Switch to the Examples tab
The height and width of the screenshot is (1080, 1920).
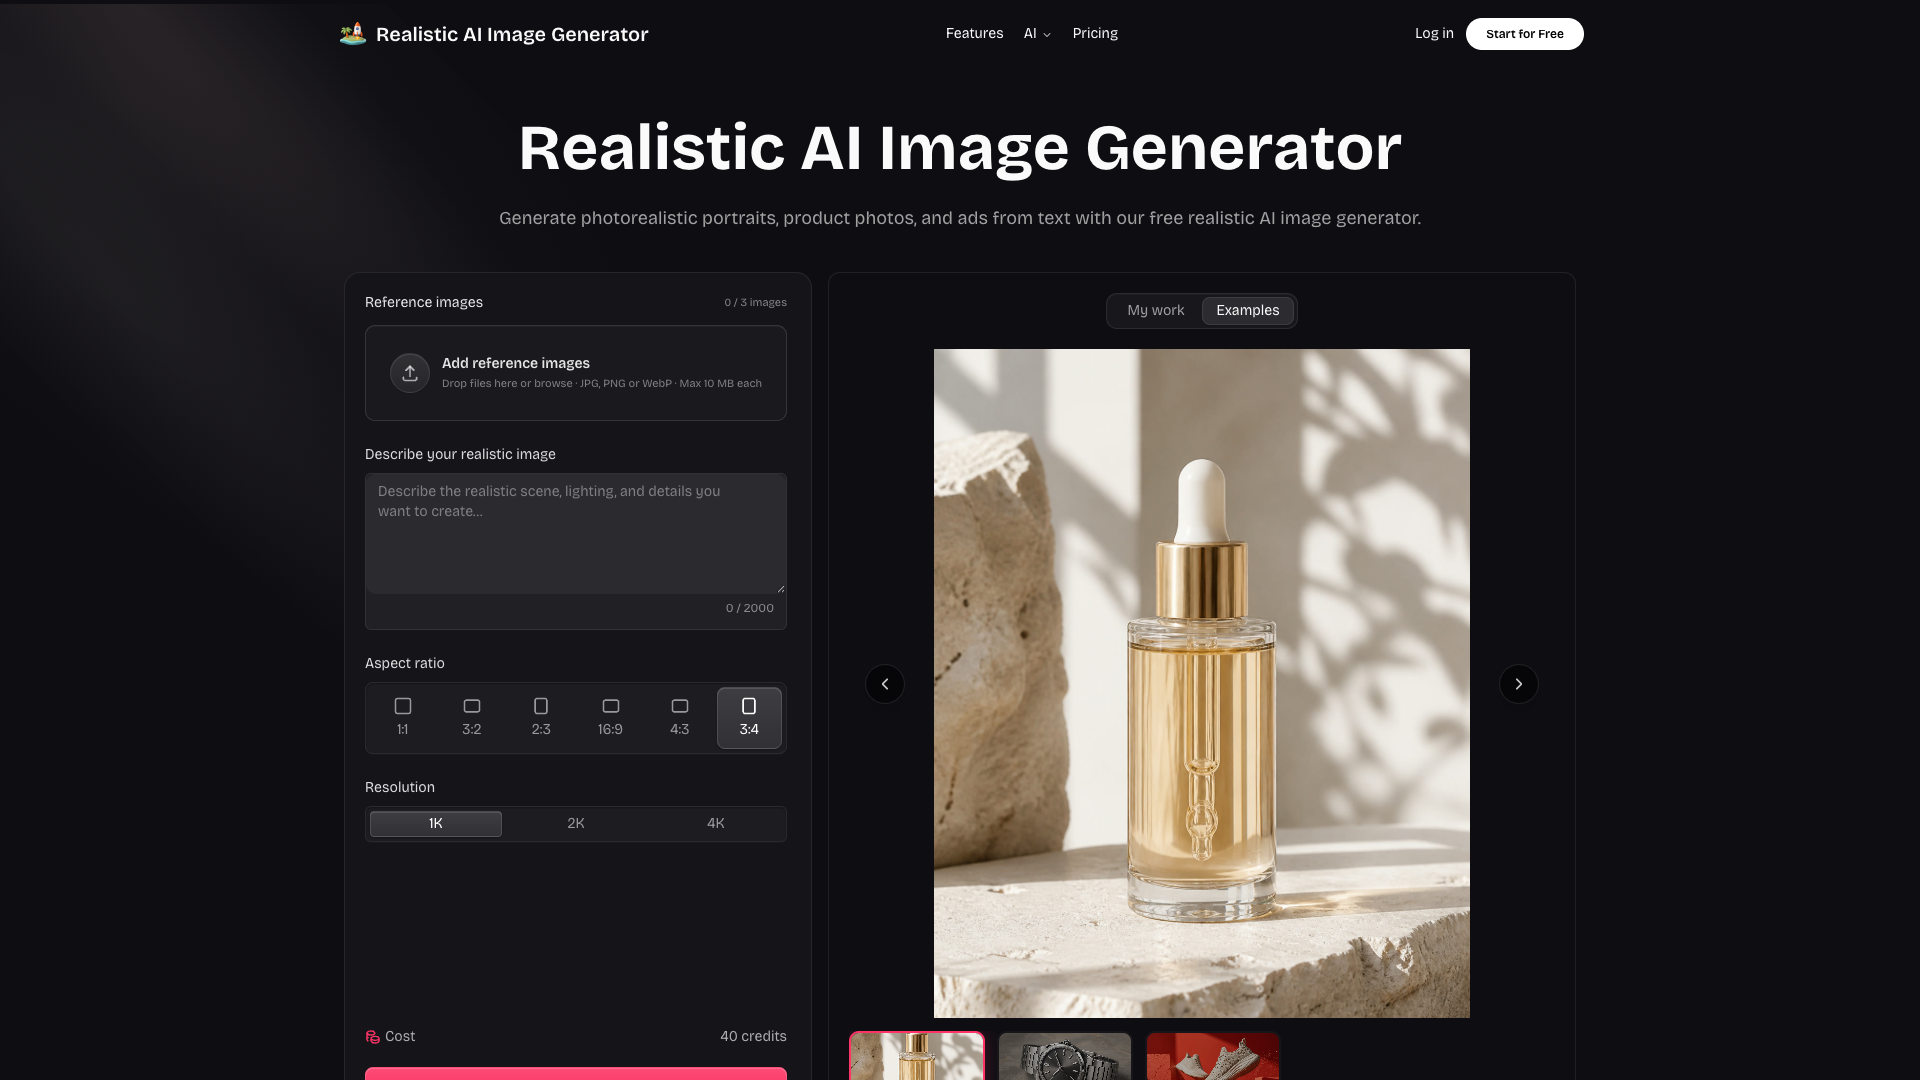click(1247, 310)
